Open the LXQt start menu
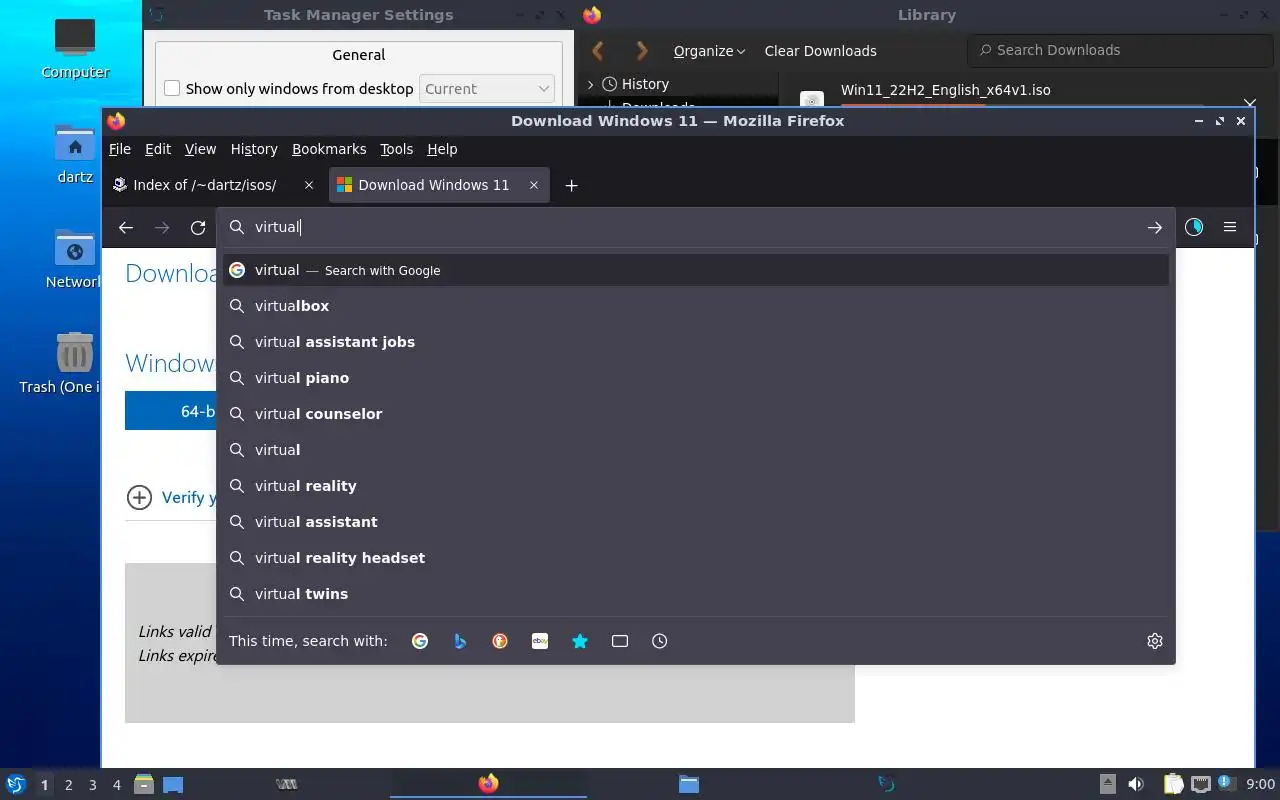1280x800 pixels. pyautogui.click(x=16, y=785)
